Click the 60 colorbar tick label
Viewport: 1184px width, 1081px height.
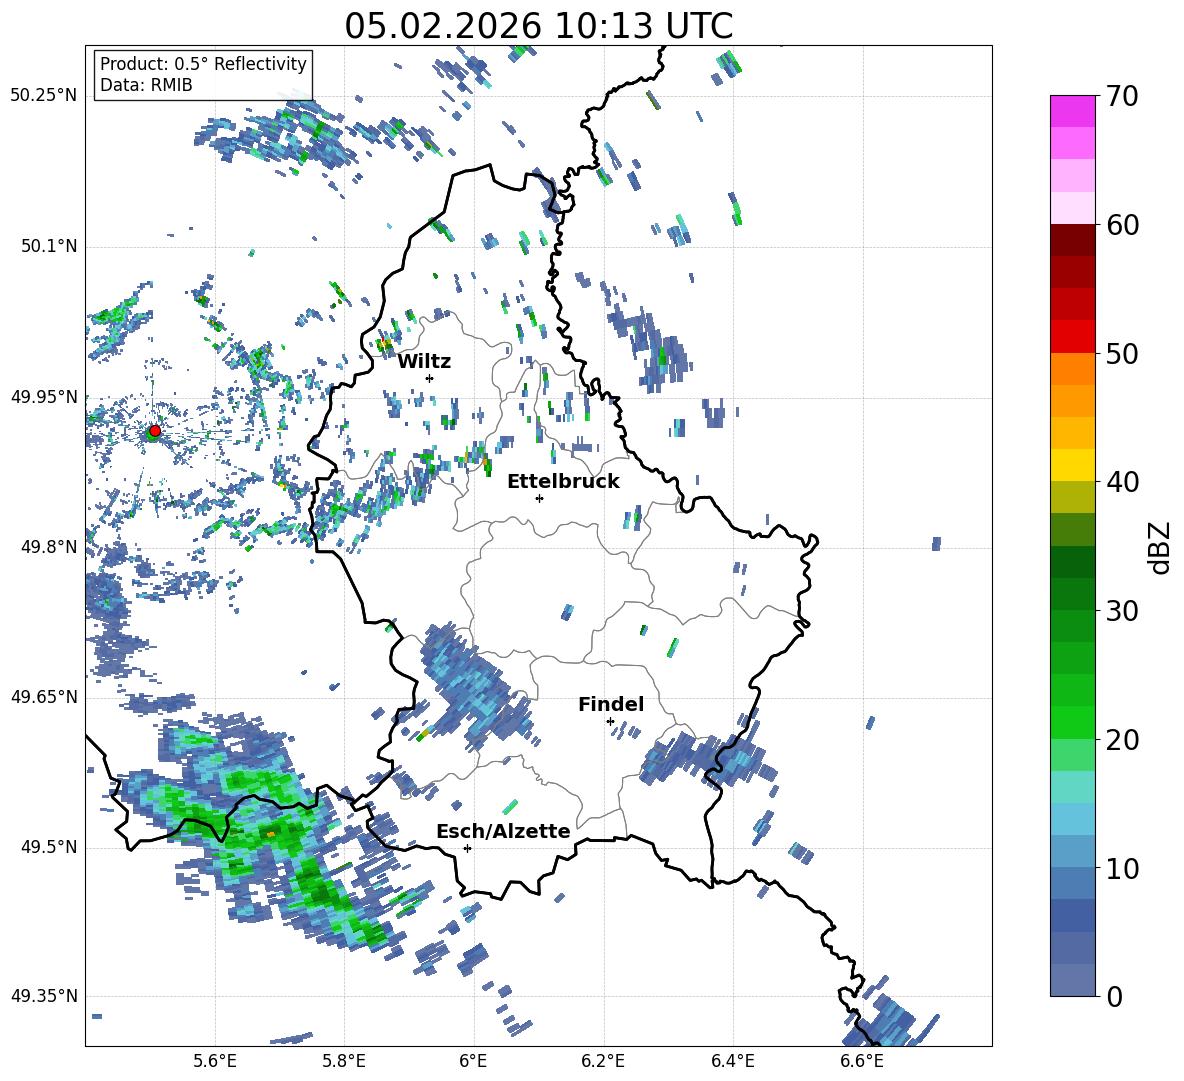1123,225
